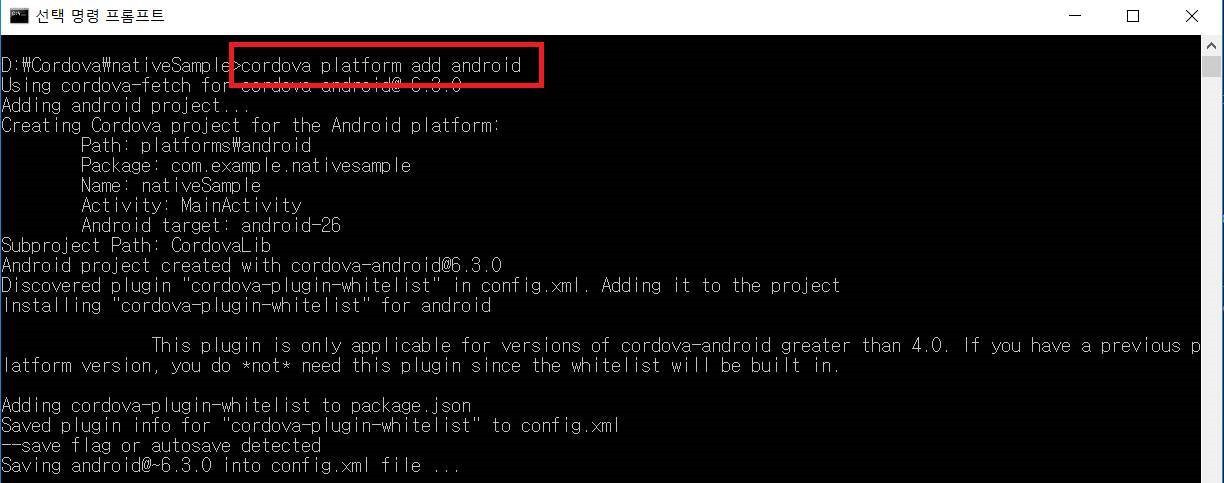Click the 'Android target: android-26' line
The image size is (1224, 483).
[211, 225]
